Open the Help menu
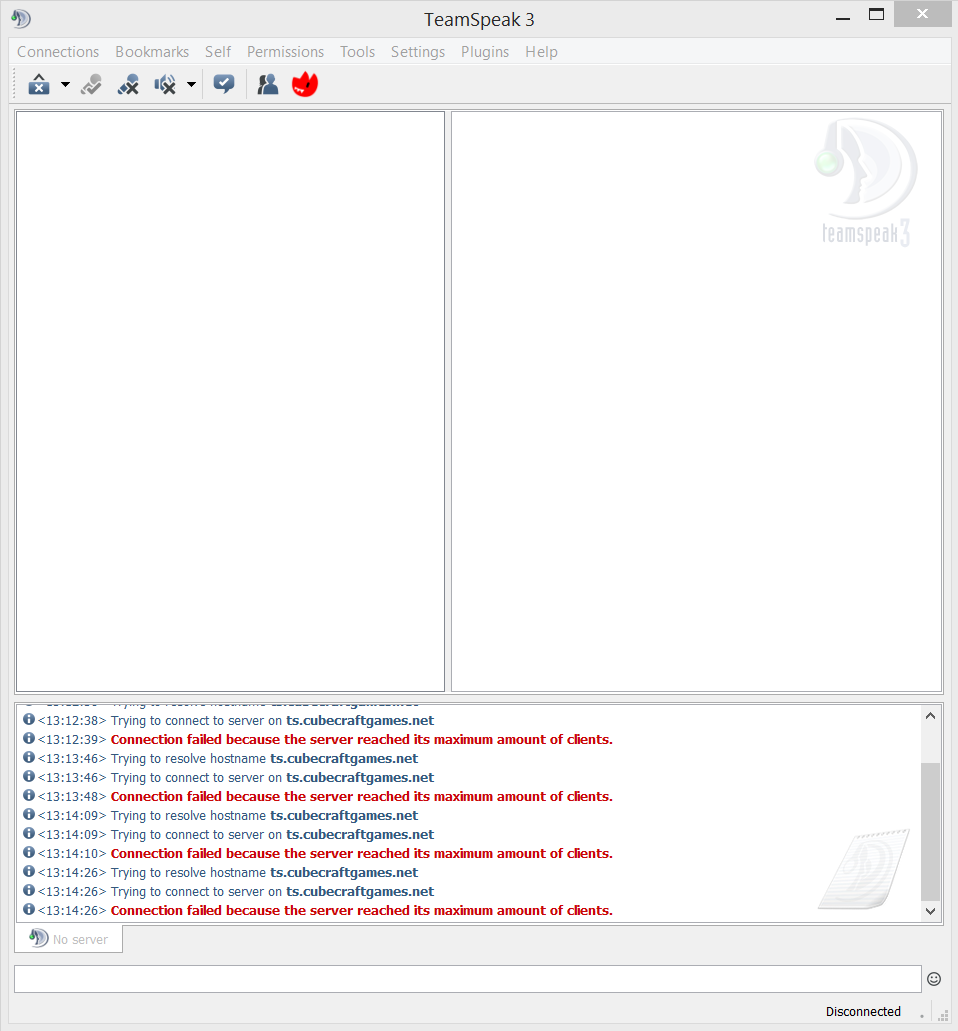Image resolution: width=958 pixels, height=1031 pixels. click(541, 52)
